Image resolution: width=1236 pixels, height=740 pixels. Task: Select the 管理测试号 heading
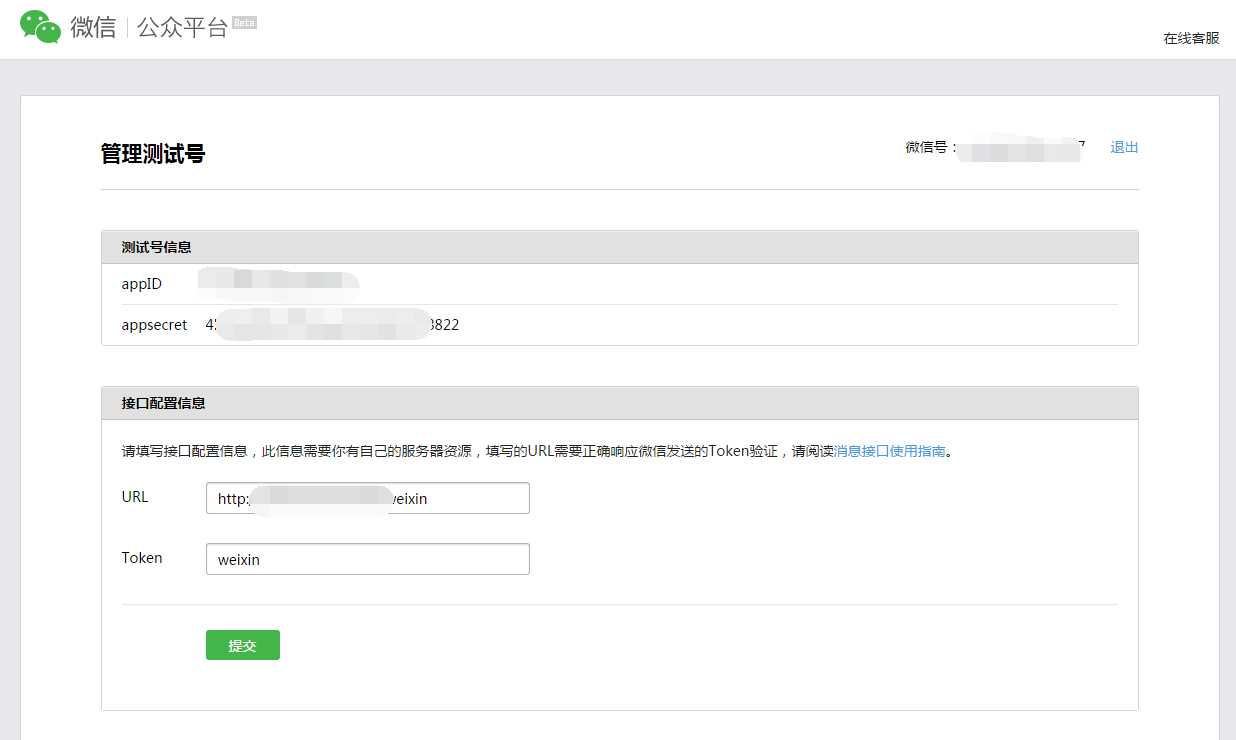tap(153, 153)
